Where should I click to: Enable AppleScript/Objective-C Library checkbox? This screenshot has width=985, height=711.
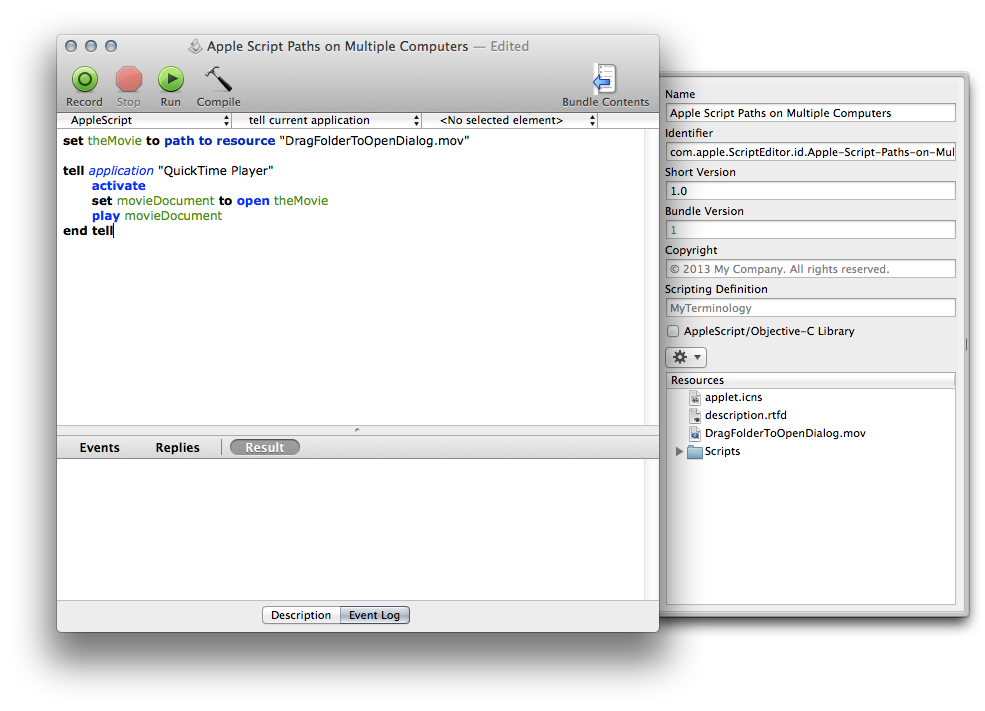point(673,332)
